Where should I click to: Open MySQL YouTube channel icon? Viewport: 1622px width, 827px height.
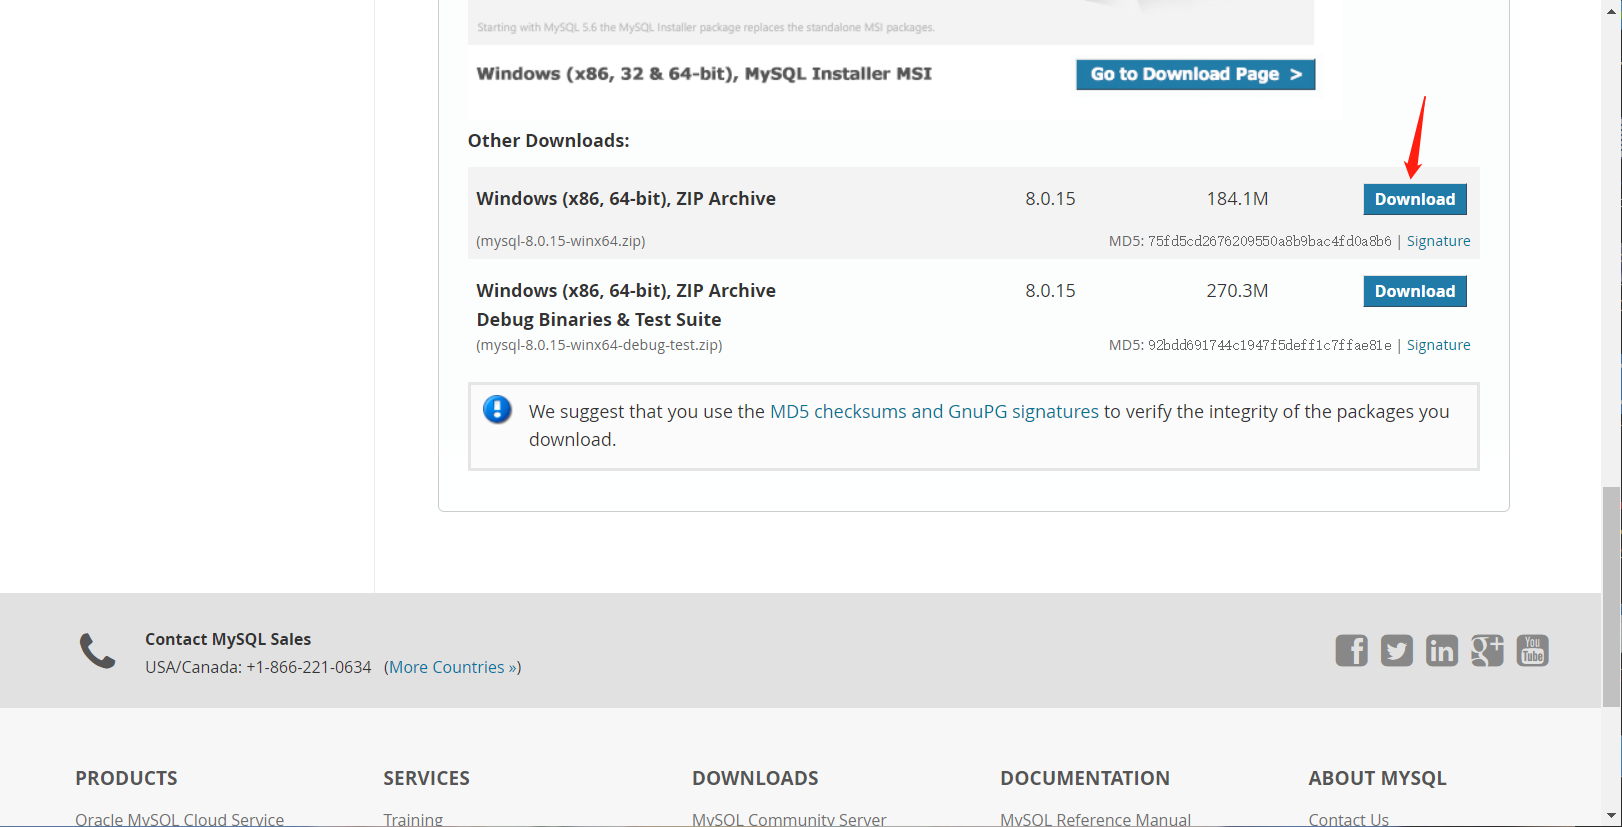pyautogui.click(x=1532, y=650)
